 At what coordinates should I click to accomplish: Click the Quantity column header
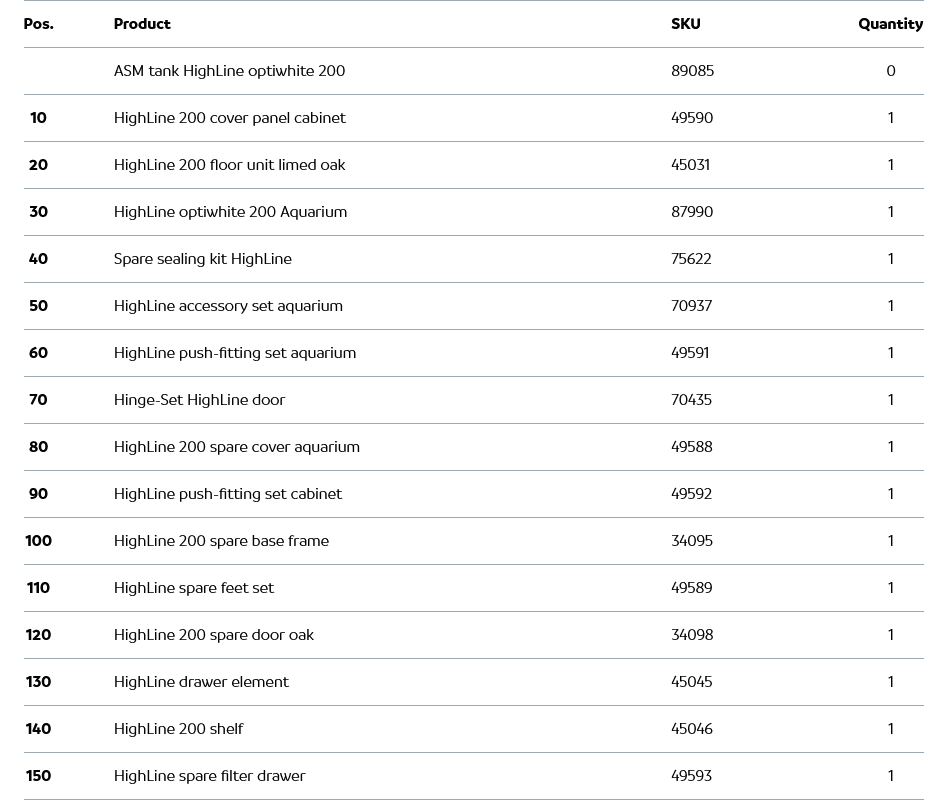point(890,24)
